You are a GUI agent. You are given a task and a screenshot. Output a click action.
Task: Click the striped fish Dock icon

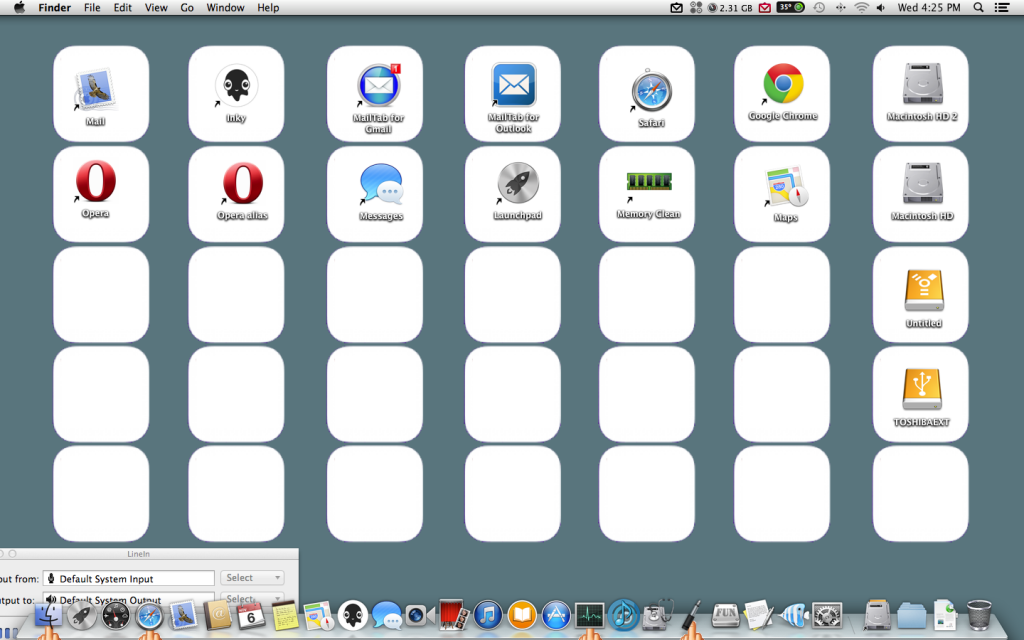click(x=793, y=615)
